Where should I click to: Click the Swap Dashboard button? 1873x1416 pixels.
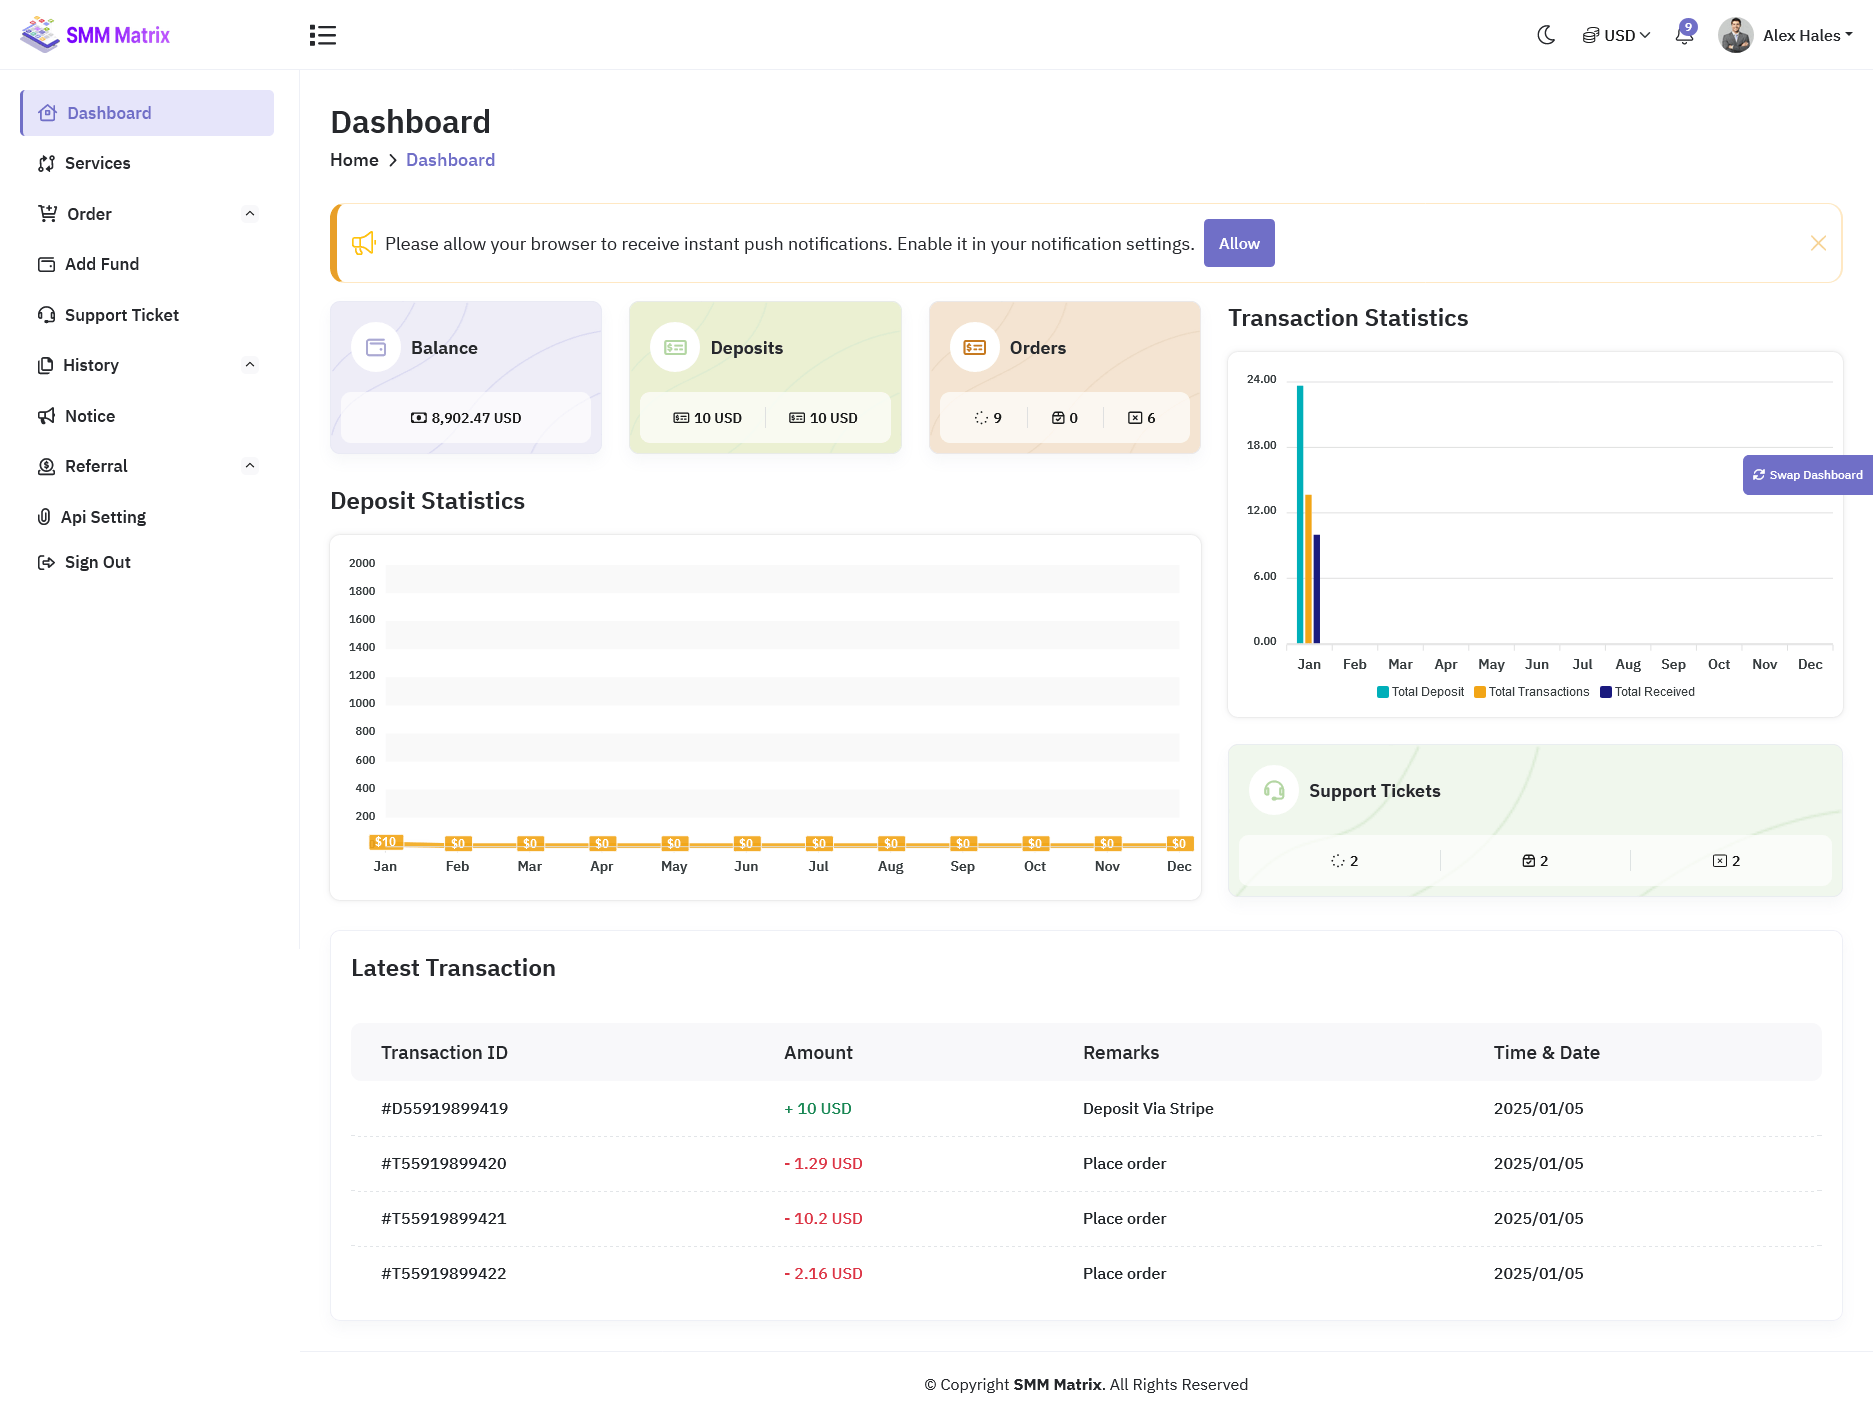1807,475
